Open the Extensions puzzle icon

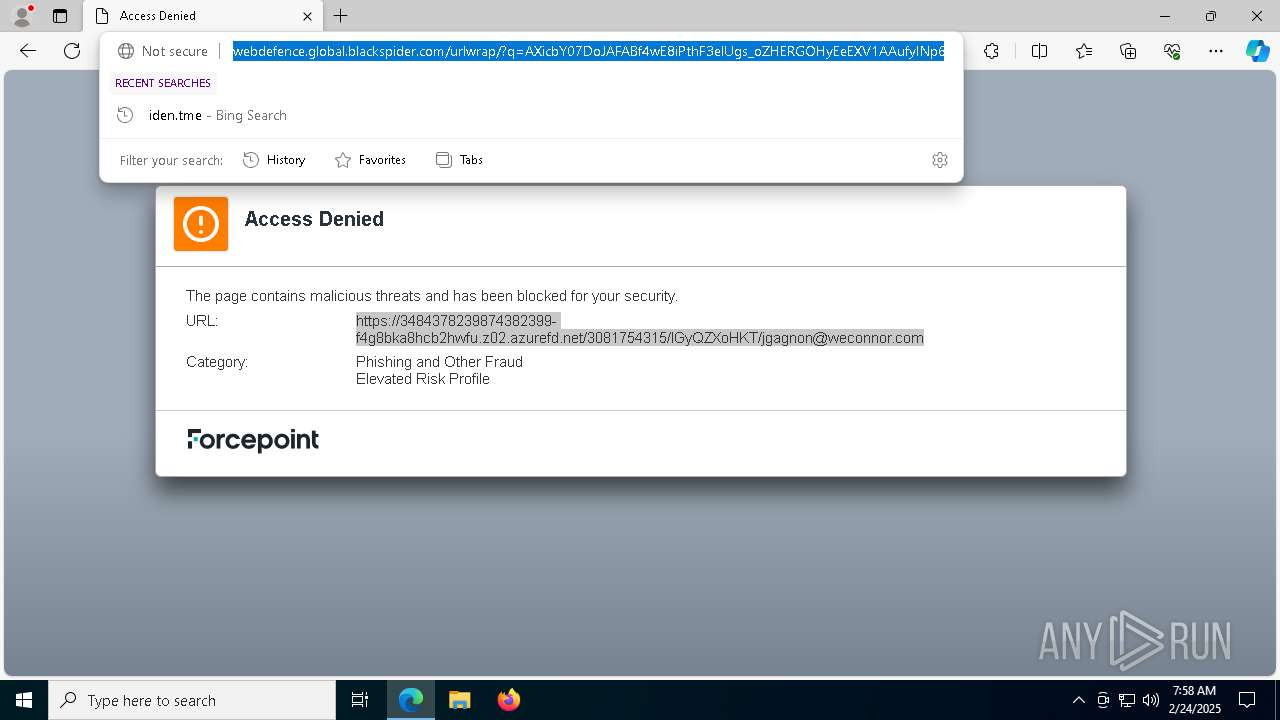[x=991, y=51]
